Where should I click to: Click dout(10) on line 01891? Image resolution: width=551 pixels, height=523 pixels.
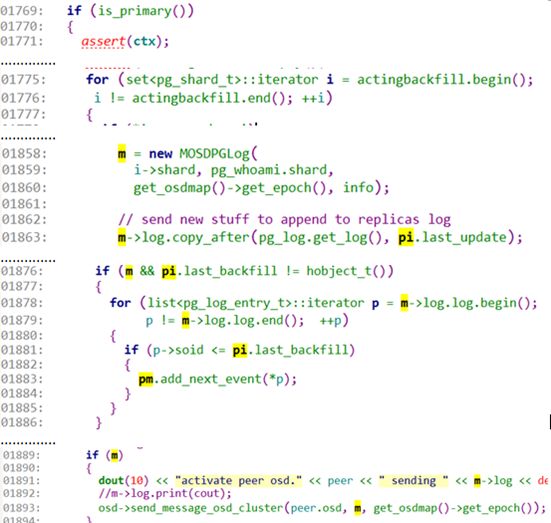(123, 480)
